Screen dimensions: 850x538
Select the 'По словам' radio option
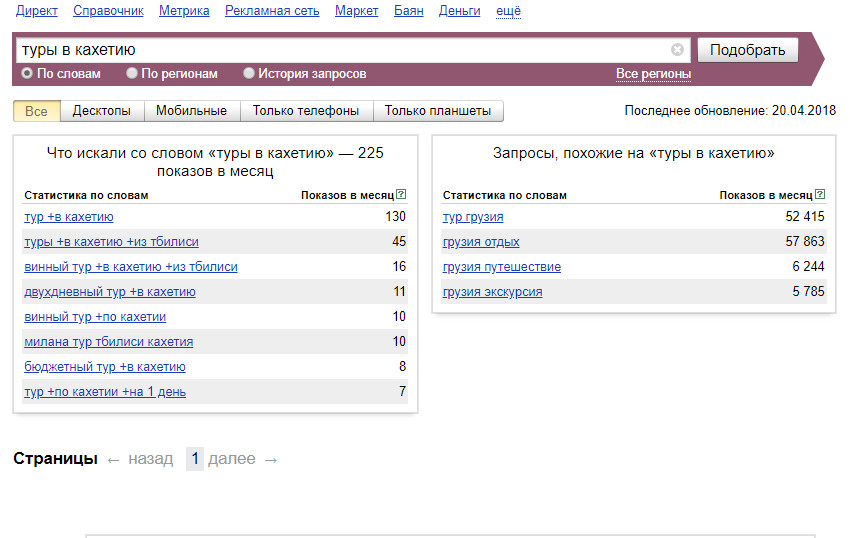pyautogui.click(x=27, y=73)
